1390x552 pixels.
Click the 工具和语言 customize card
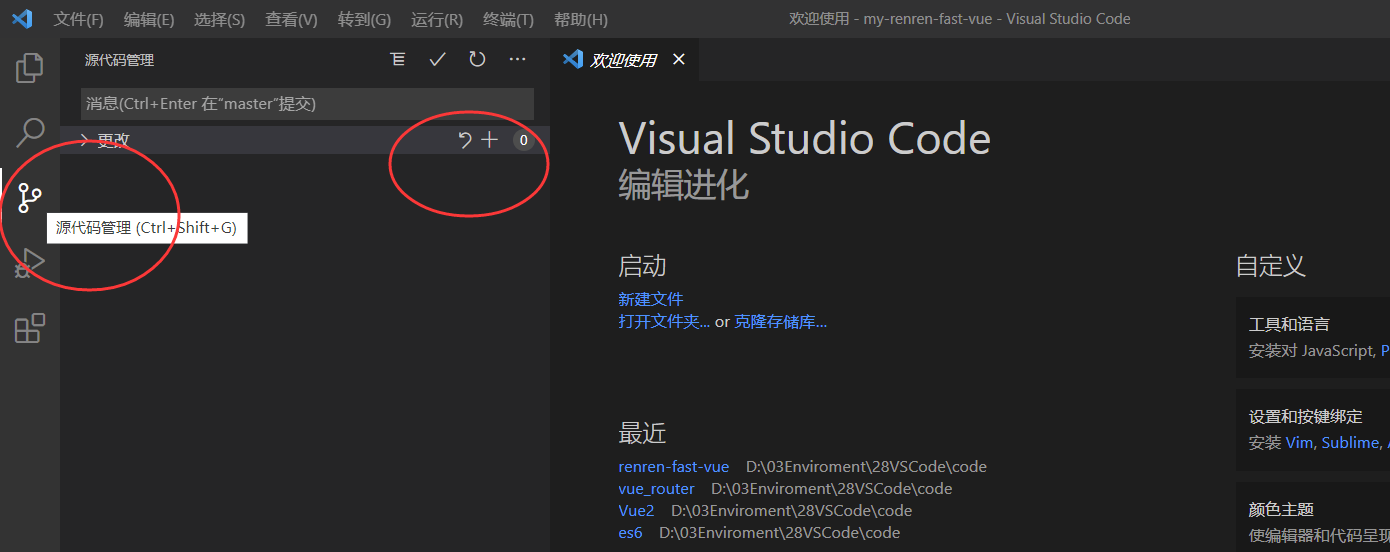point(1313,337)
